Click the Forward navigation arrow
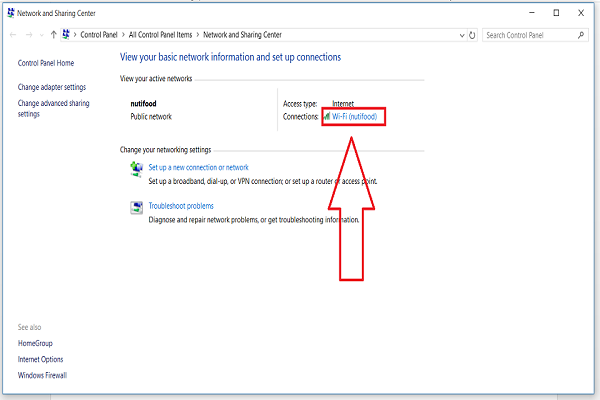 [29, 35]
